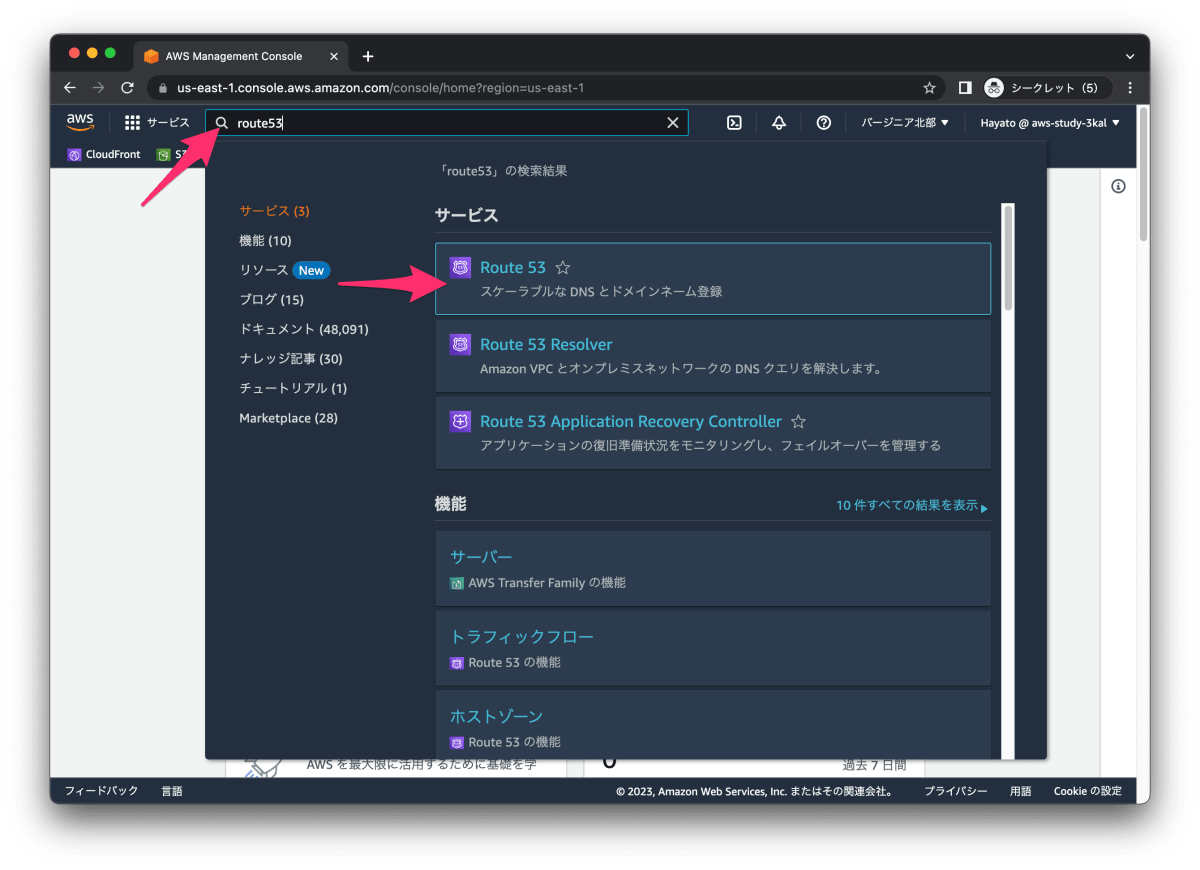Open the tab search chevron dropdown
This screenshot has height=870, width=1200.
click(x=1130, y=57)
